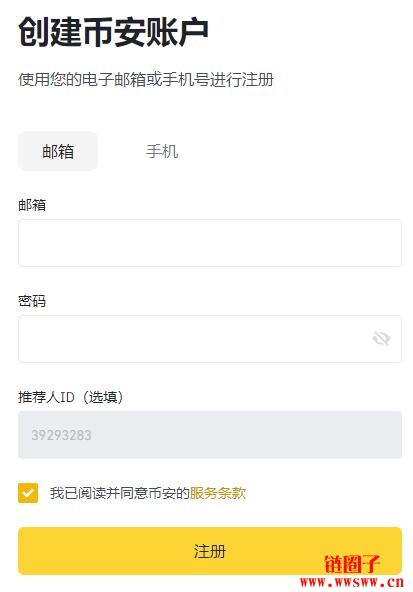Click the www.wwsww.cn watermark URL

[352, 582]
